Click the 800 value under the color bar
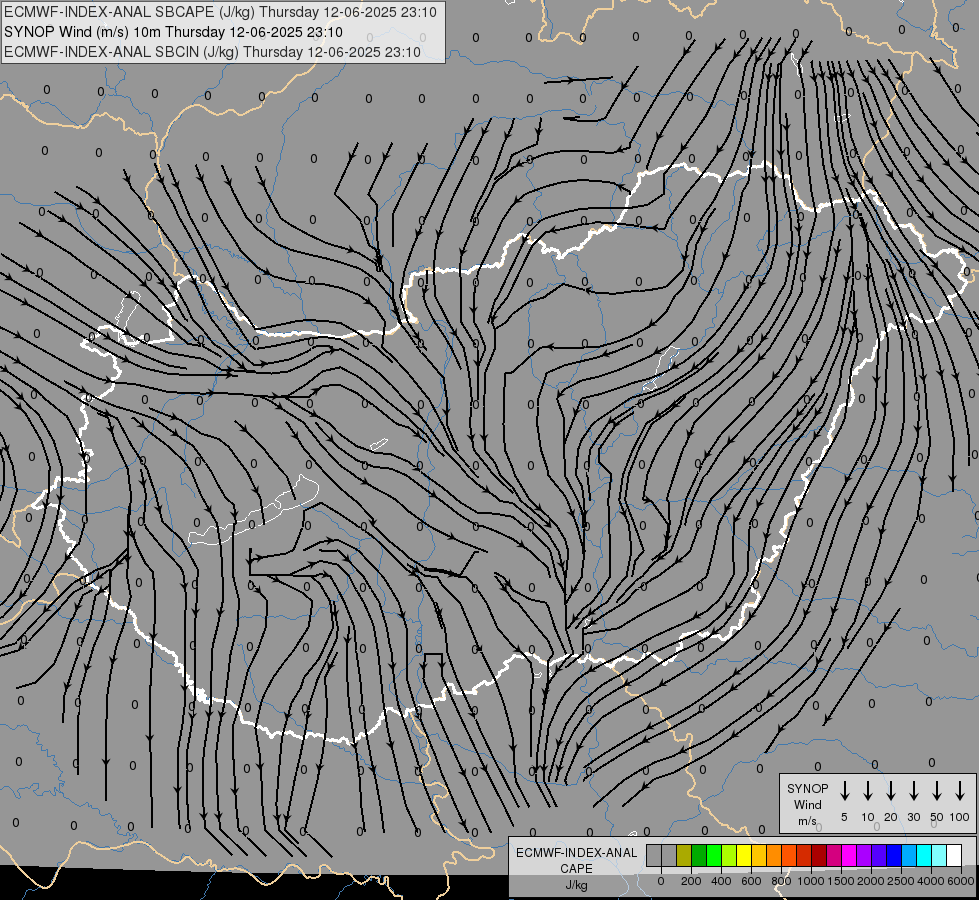 [x=781, y=881]
